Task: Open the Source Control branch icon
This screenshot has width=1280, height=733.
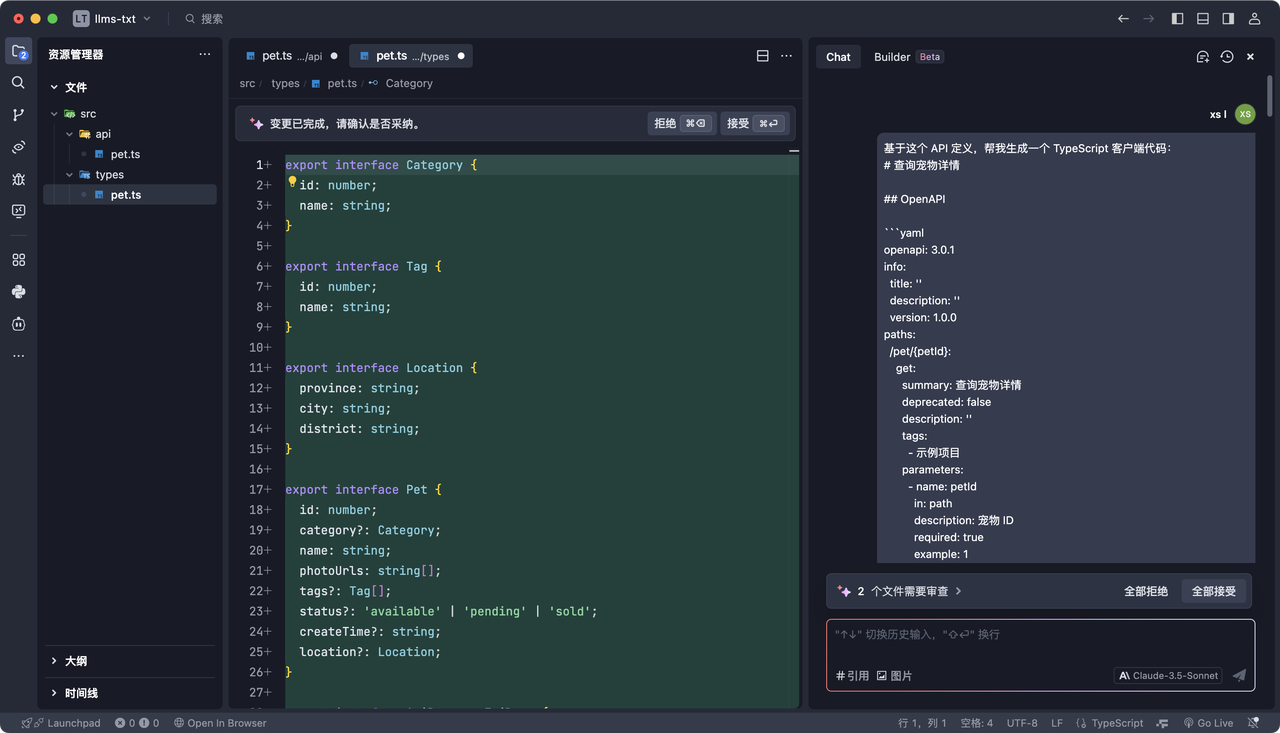Action: coord(18,115)
